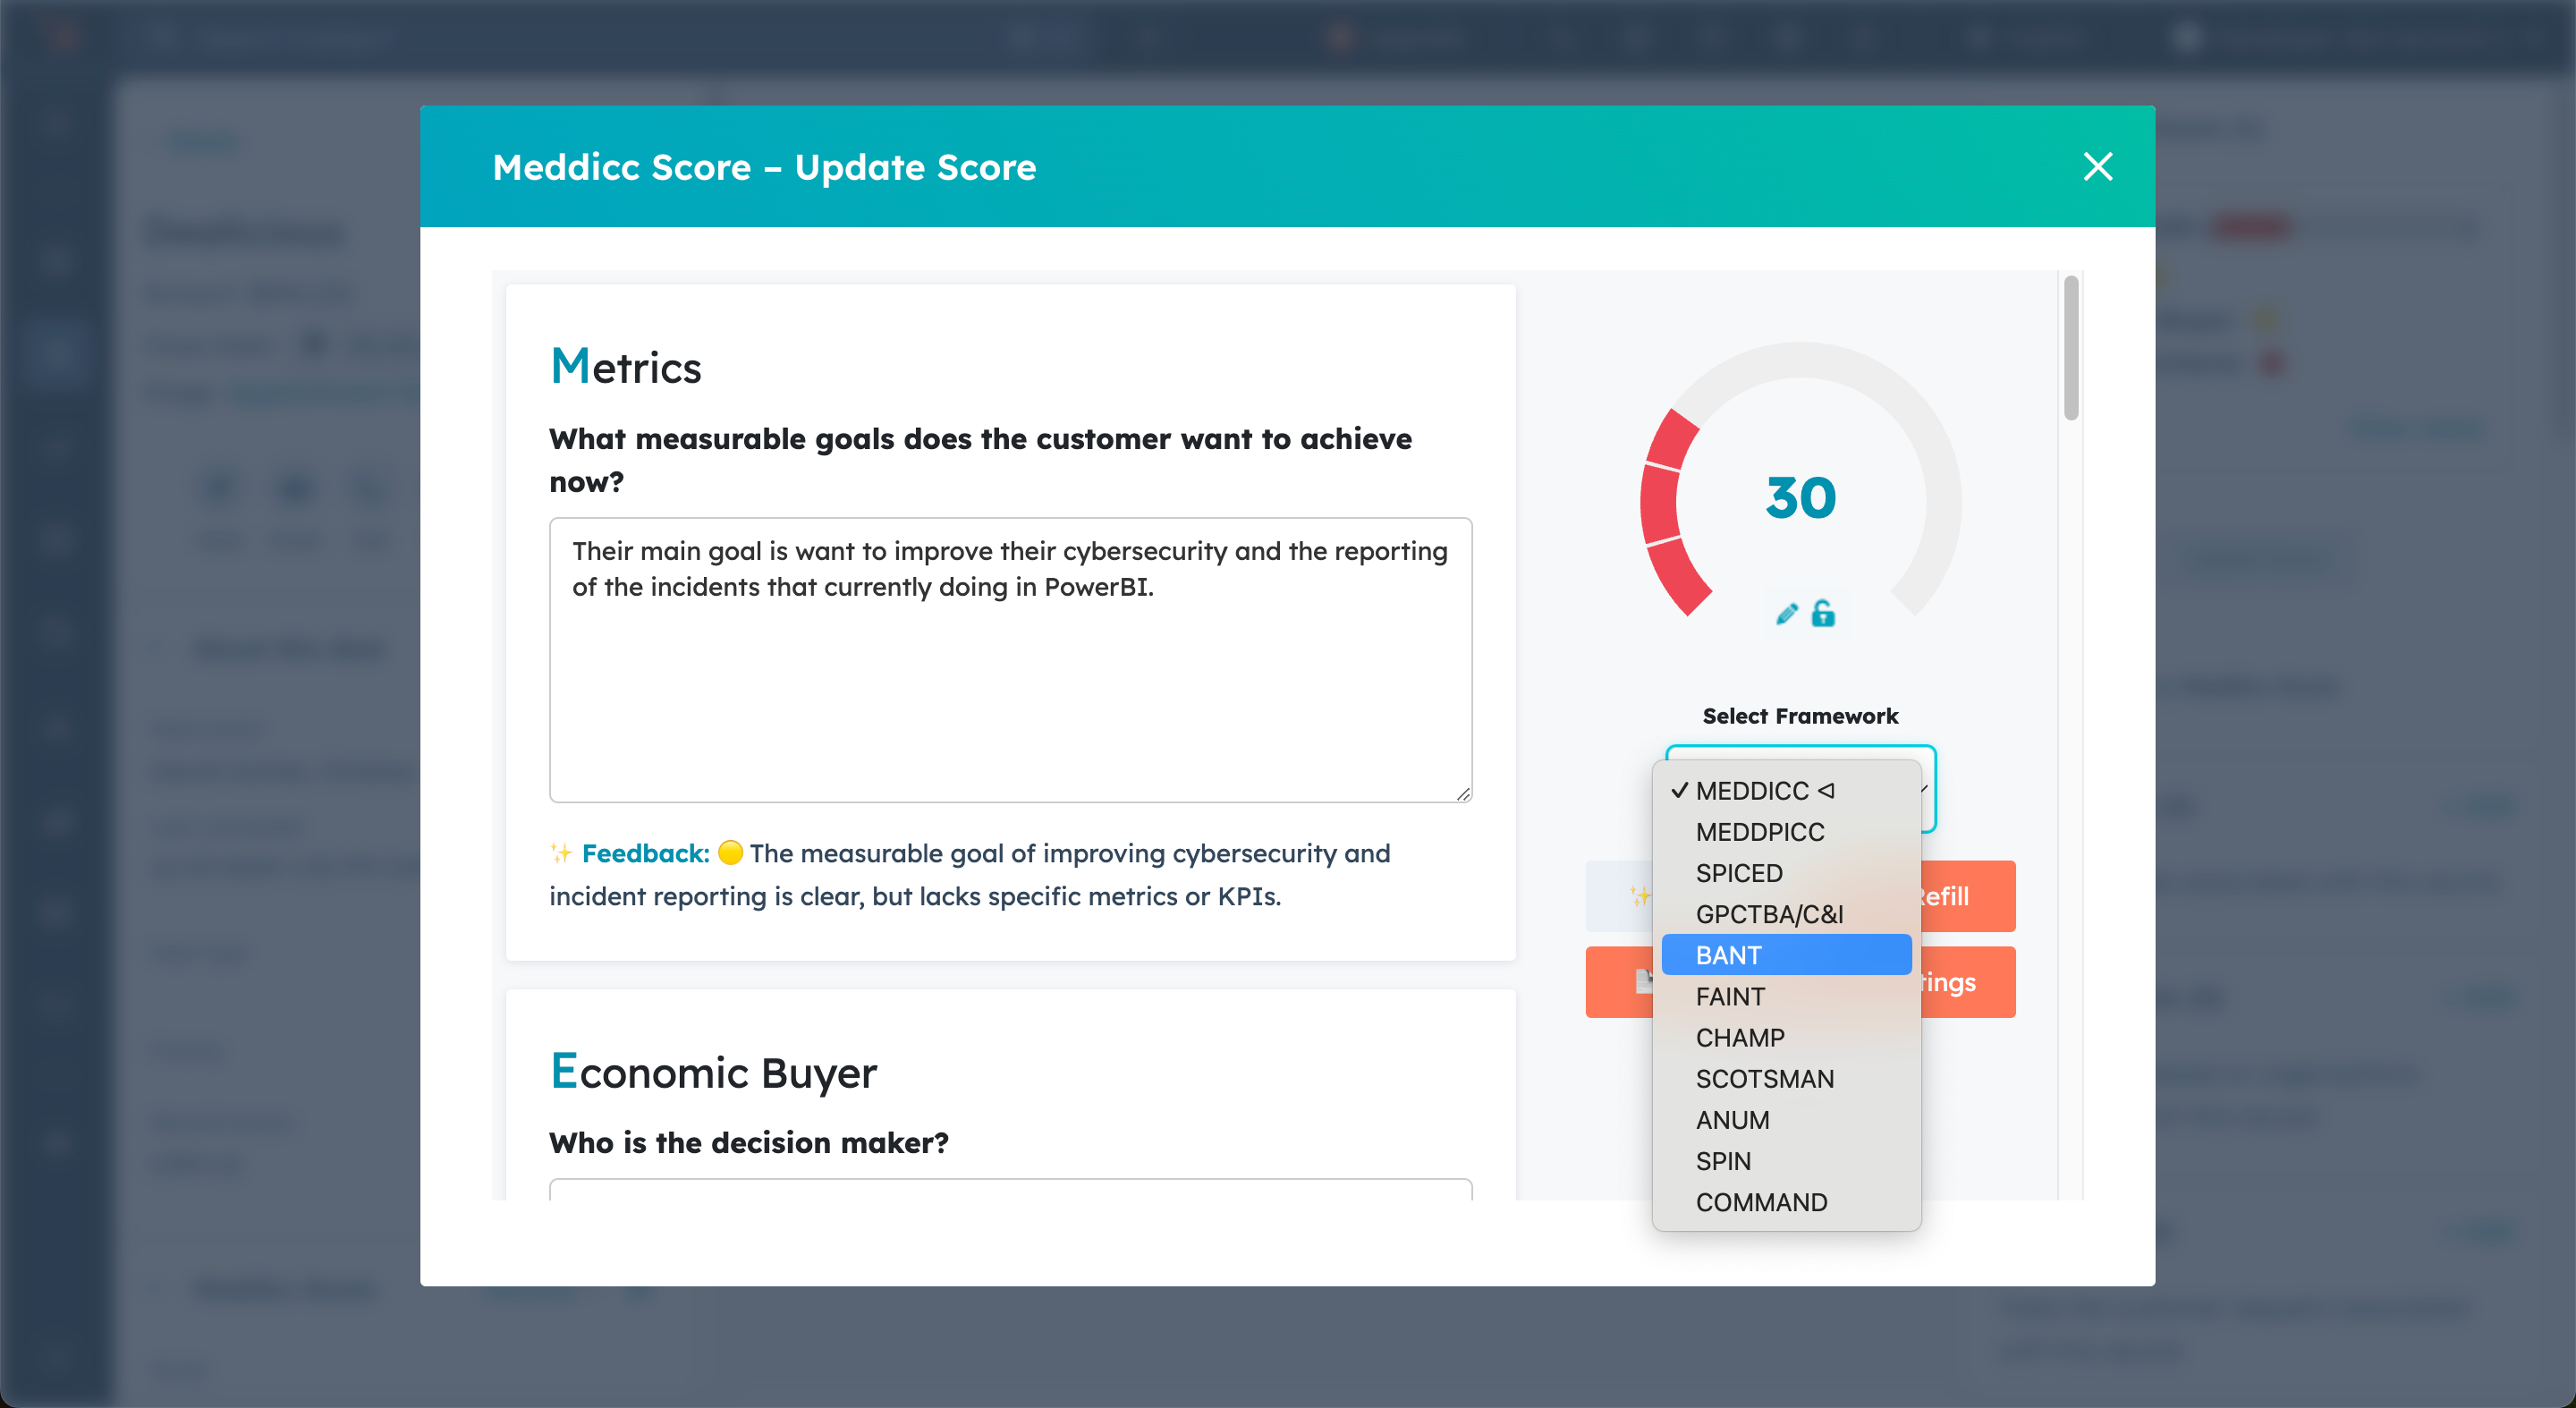Image resolution: width=2576 pixels, height=1408 pixels.
Task: Close the Meddicc Score dialog
Action: click(x=2097, y=166)
